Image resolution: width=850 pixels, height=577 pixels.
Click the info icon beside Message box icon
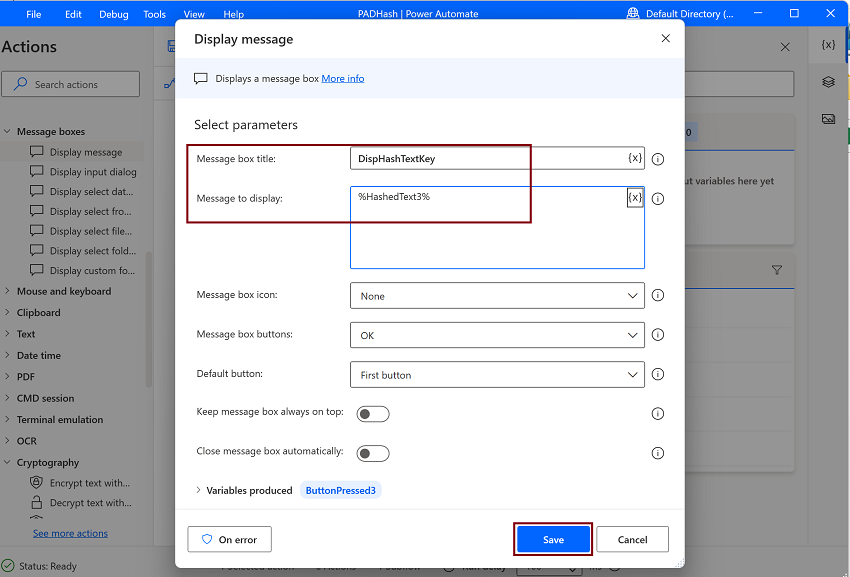658,296
